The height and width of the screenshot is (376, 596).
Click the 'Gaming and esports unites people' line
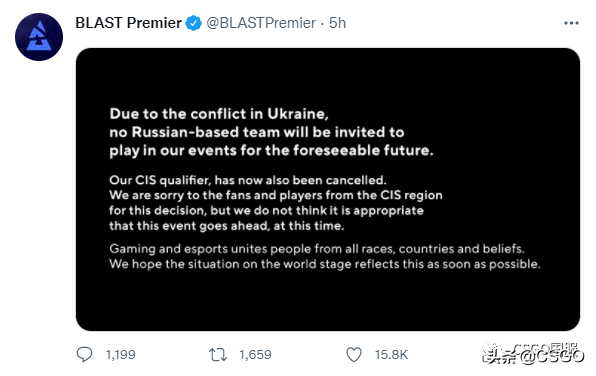click(317, 249)
